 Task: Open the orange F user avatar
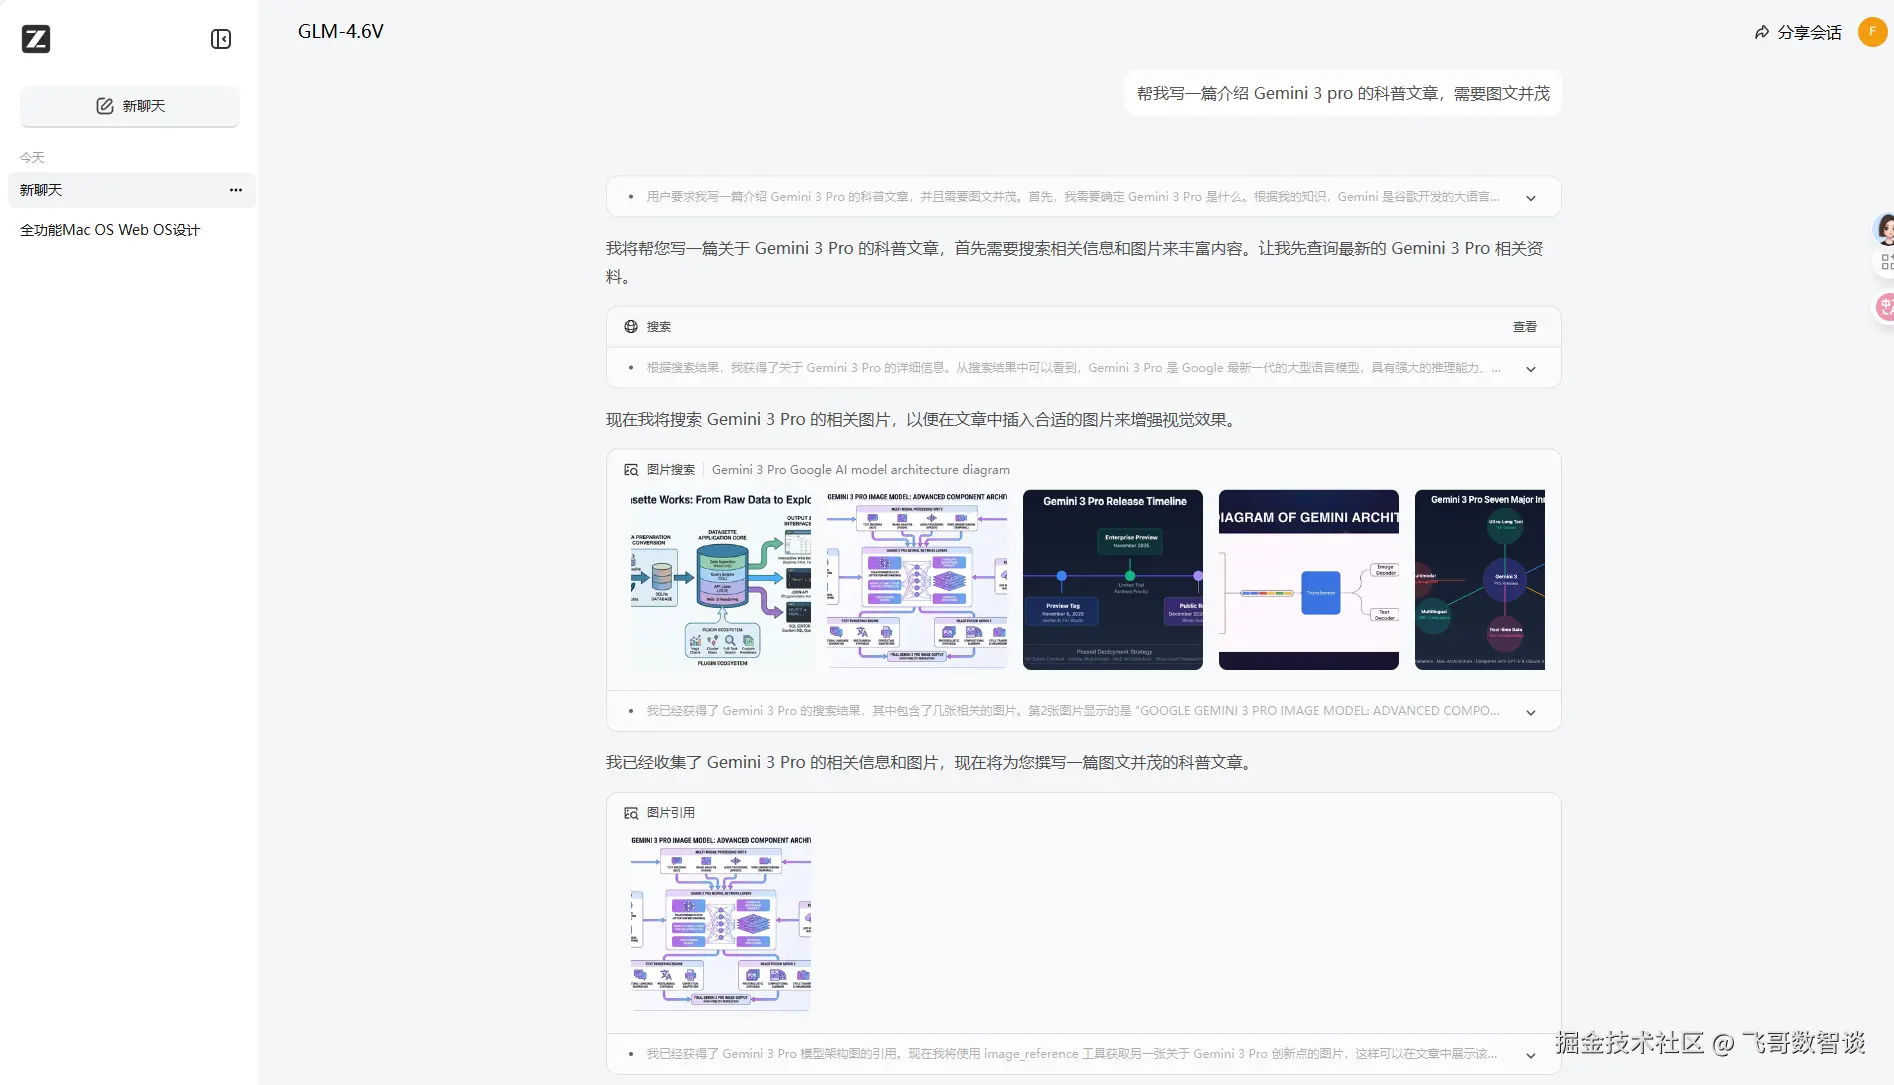[x=1872, y=32]
